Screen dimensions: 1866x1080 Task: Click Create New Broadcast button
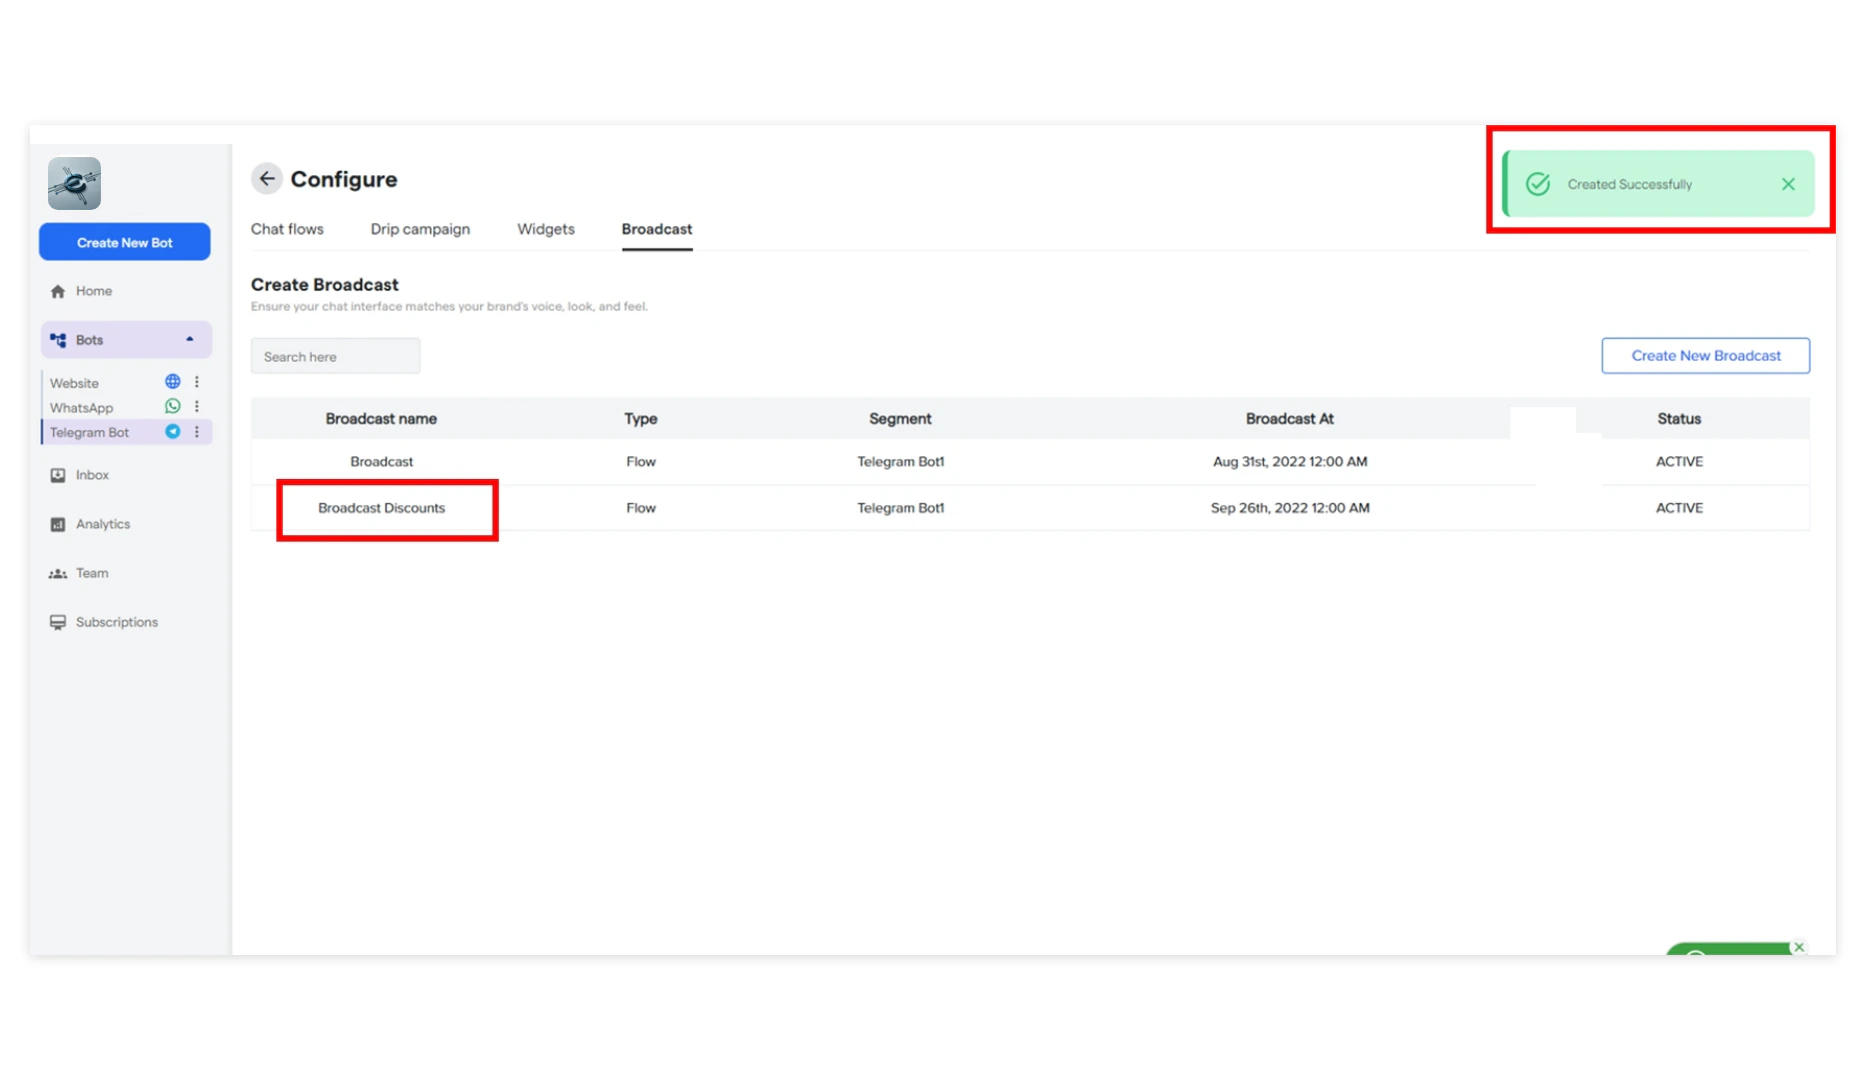point(1706,355)
